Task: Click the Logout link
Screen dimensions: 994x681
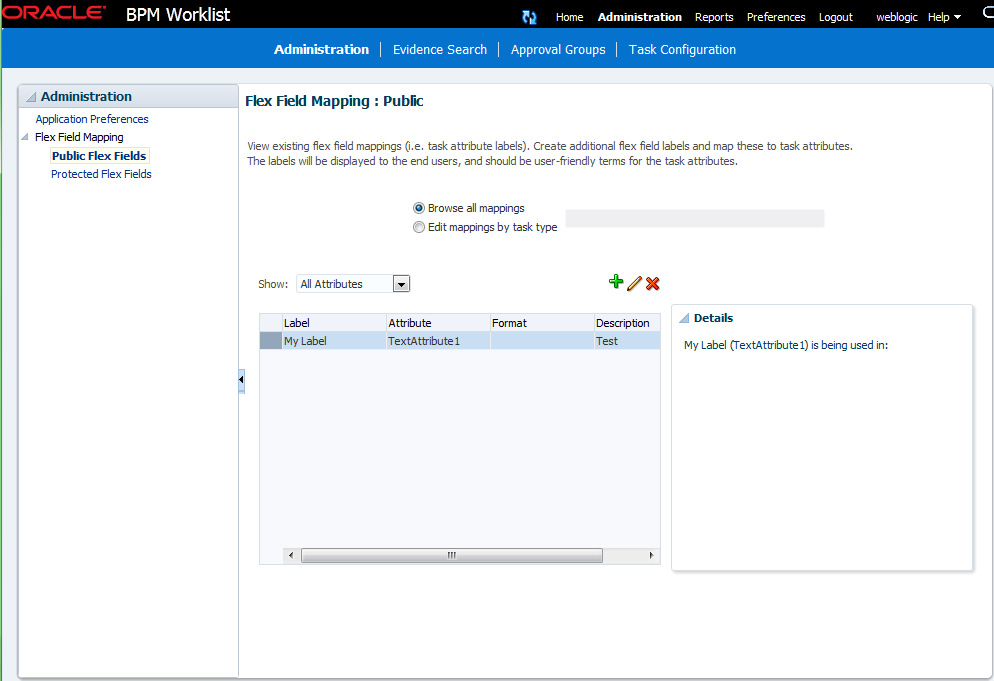Action: (836, 17)
